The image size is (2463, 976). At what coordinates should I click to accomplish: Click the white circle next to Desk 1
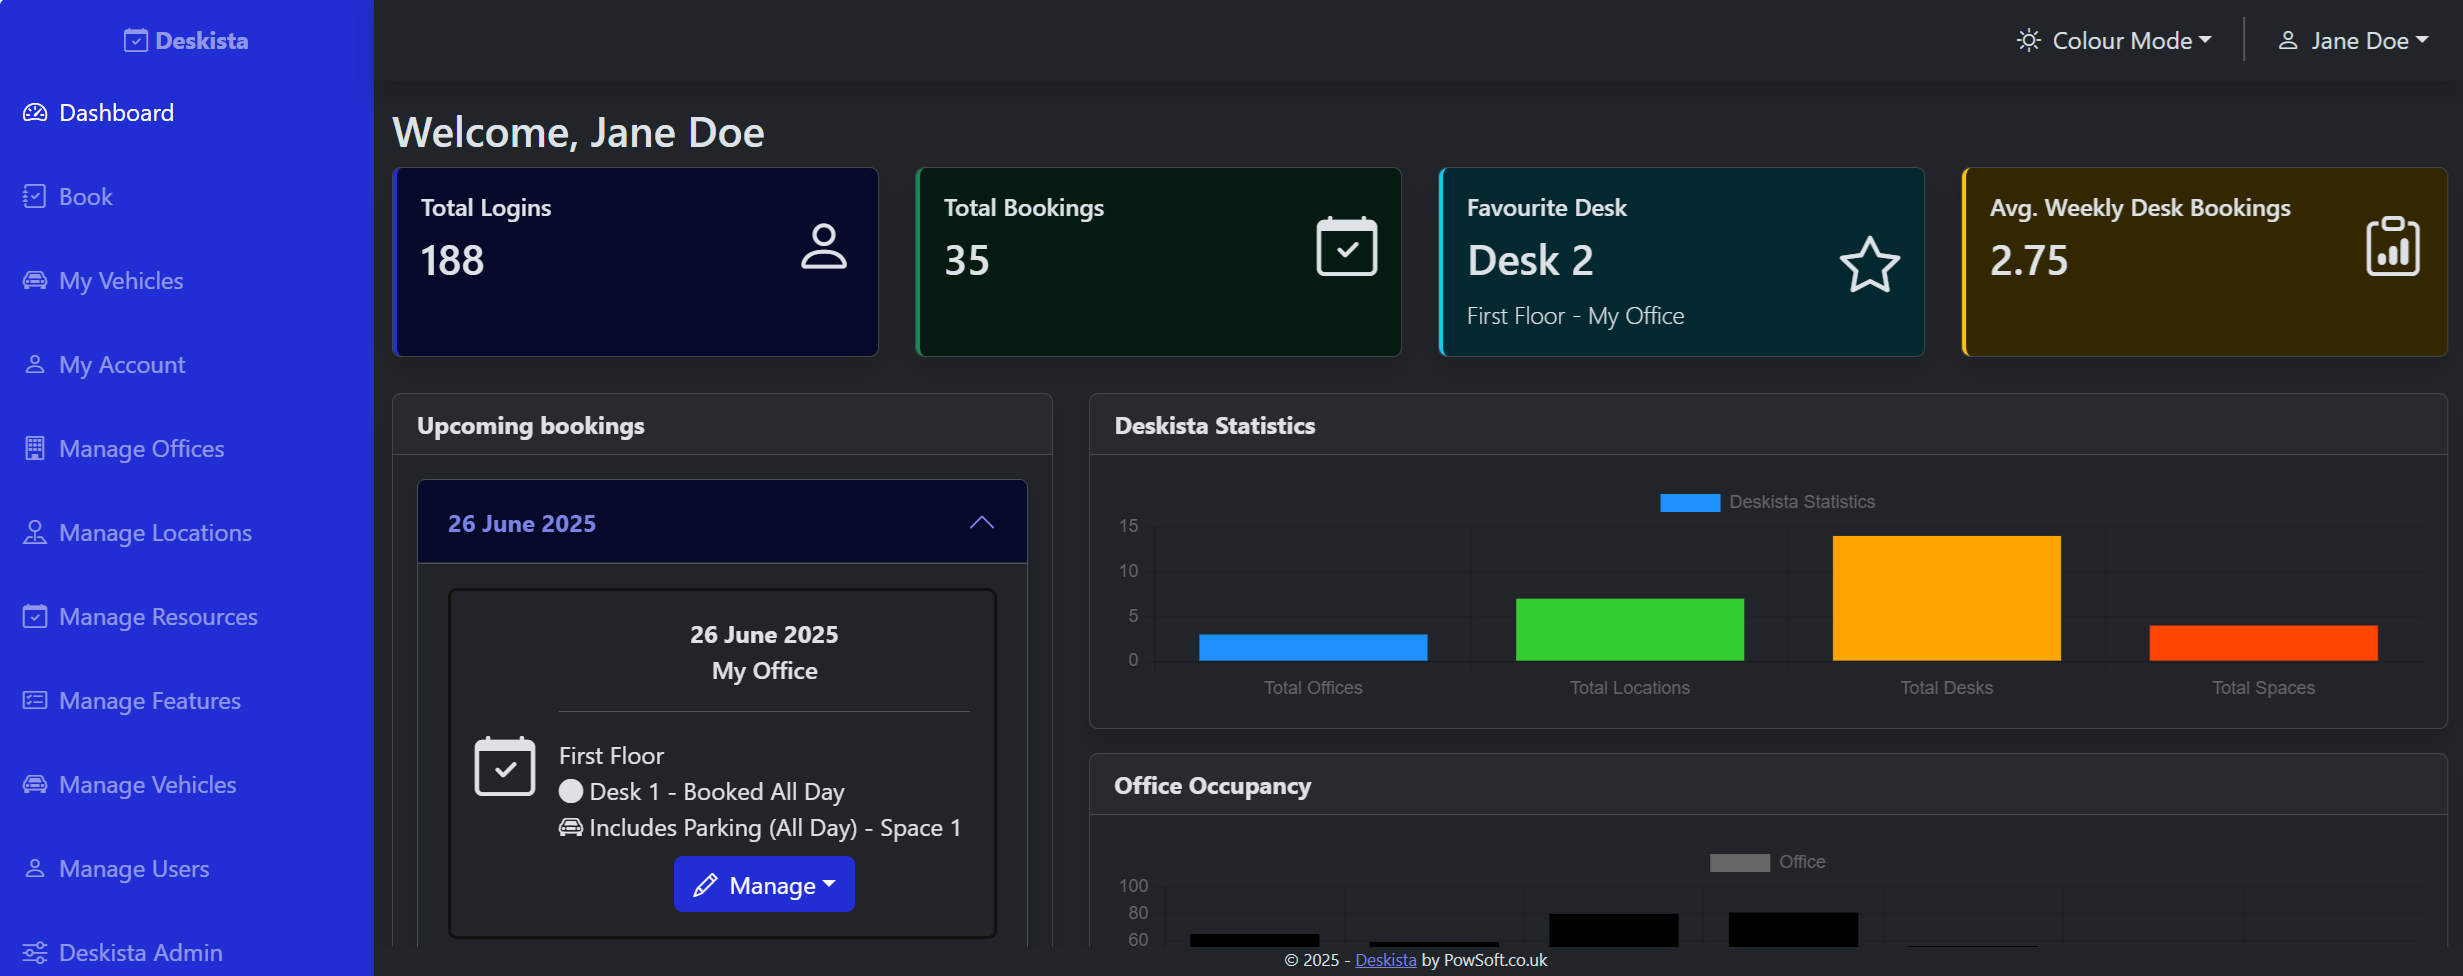pyautogui.click(x=571, y=792)
